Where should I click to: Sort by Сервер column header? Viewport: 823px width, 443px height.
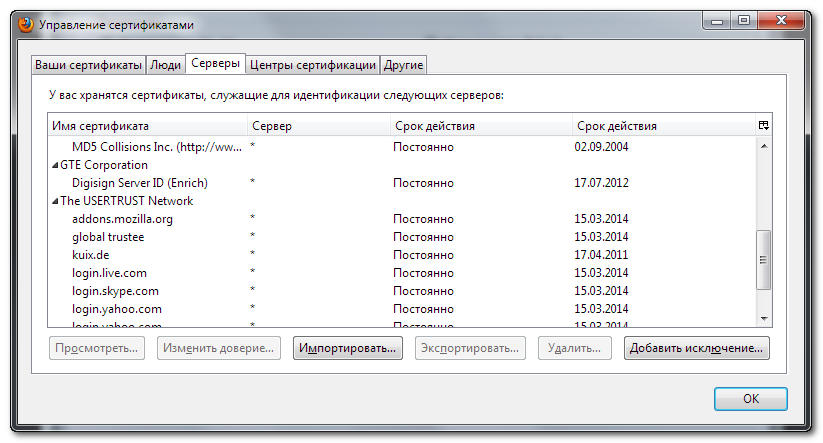tap(319, 126)
